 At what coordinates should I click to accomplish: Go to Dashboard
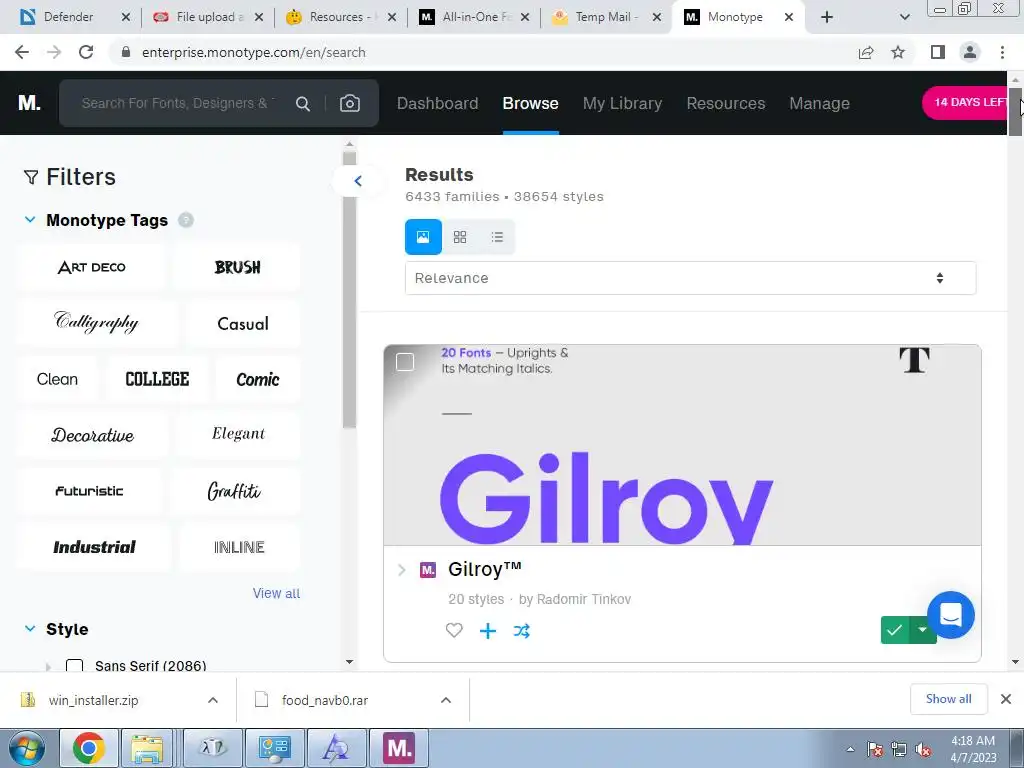click(438, 103)
